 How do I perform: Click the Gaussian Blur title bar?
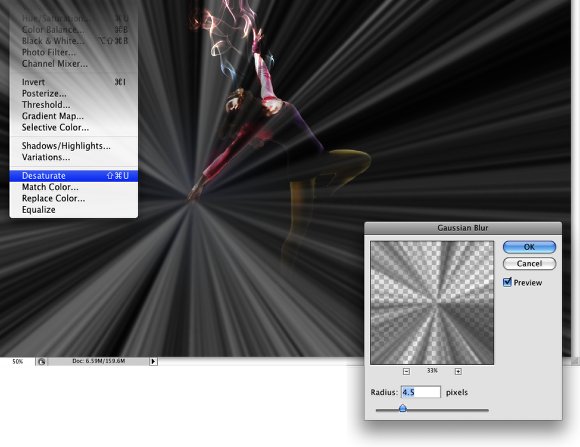pyautogui.click(x=463, y=228)
